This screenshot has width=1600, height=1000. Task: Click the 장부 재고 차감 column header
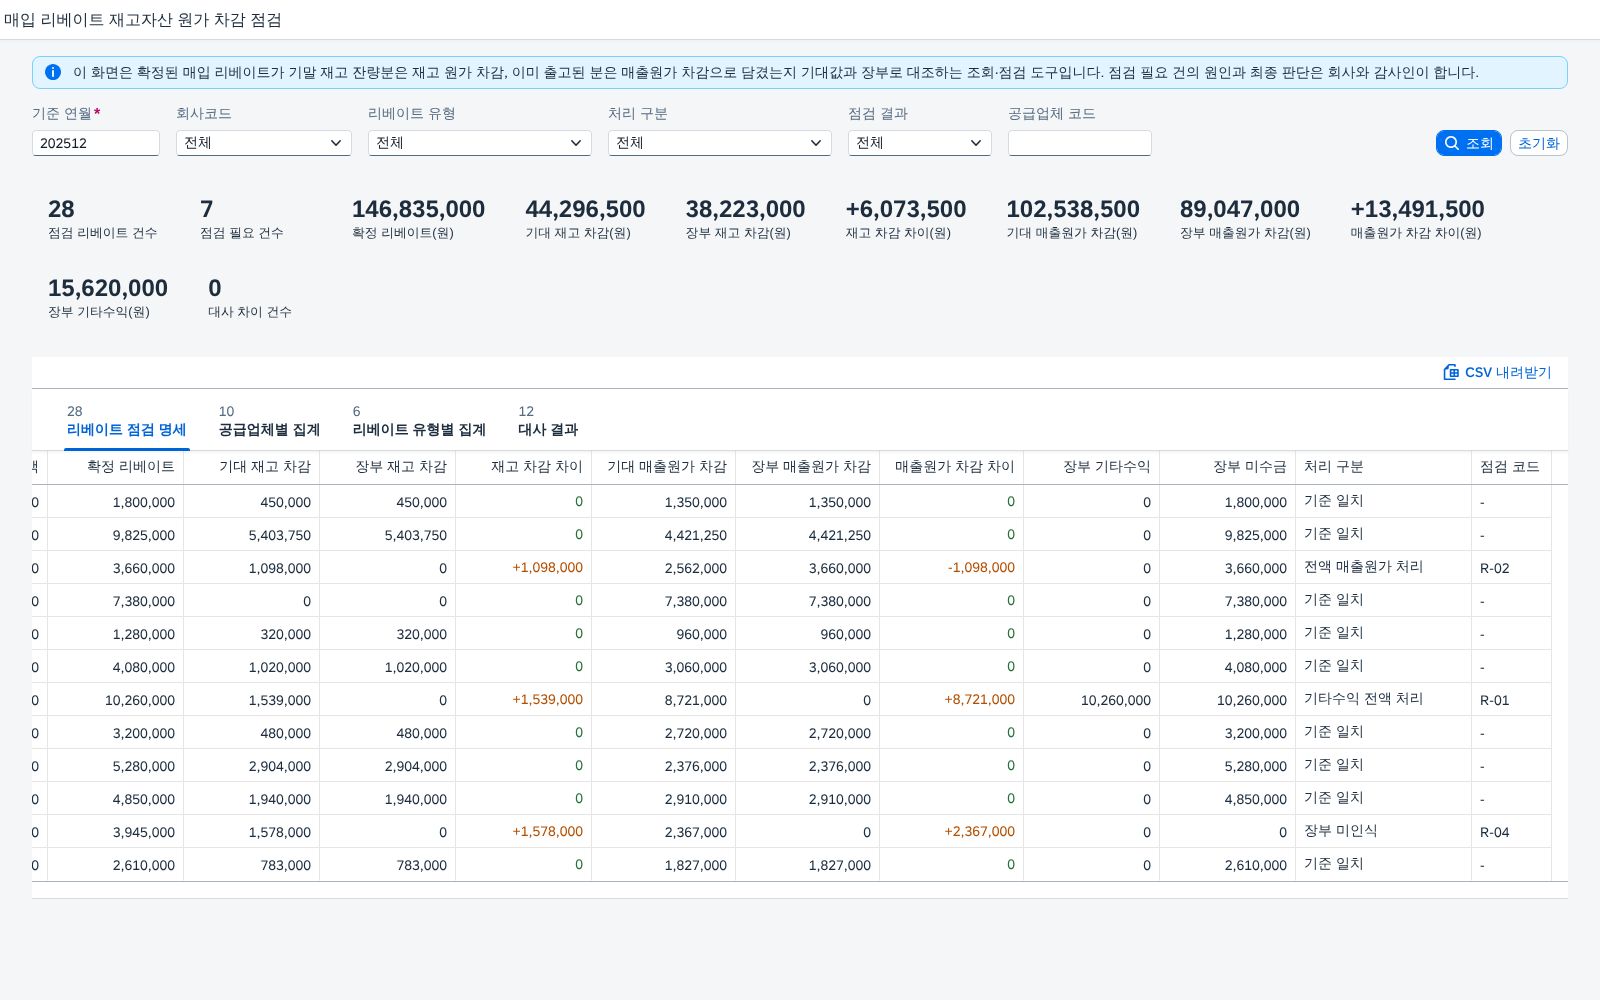click(388, 467)
